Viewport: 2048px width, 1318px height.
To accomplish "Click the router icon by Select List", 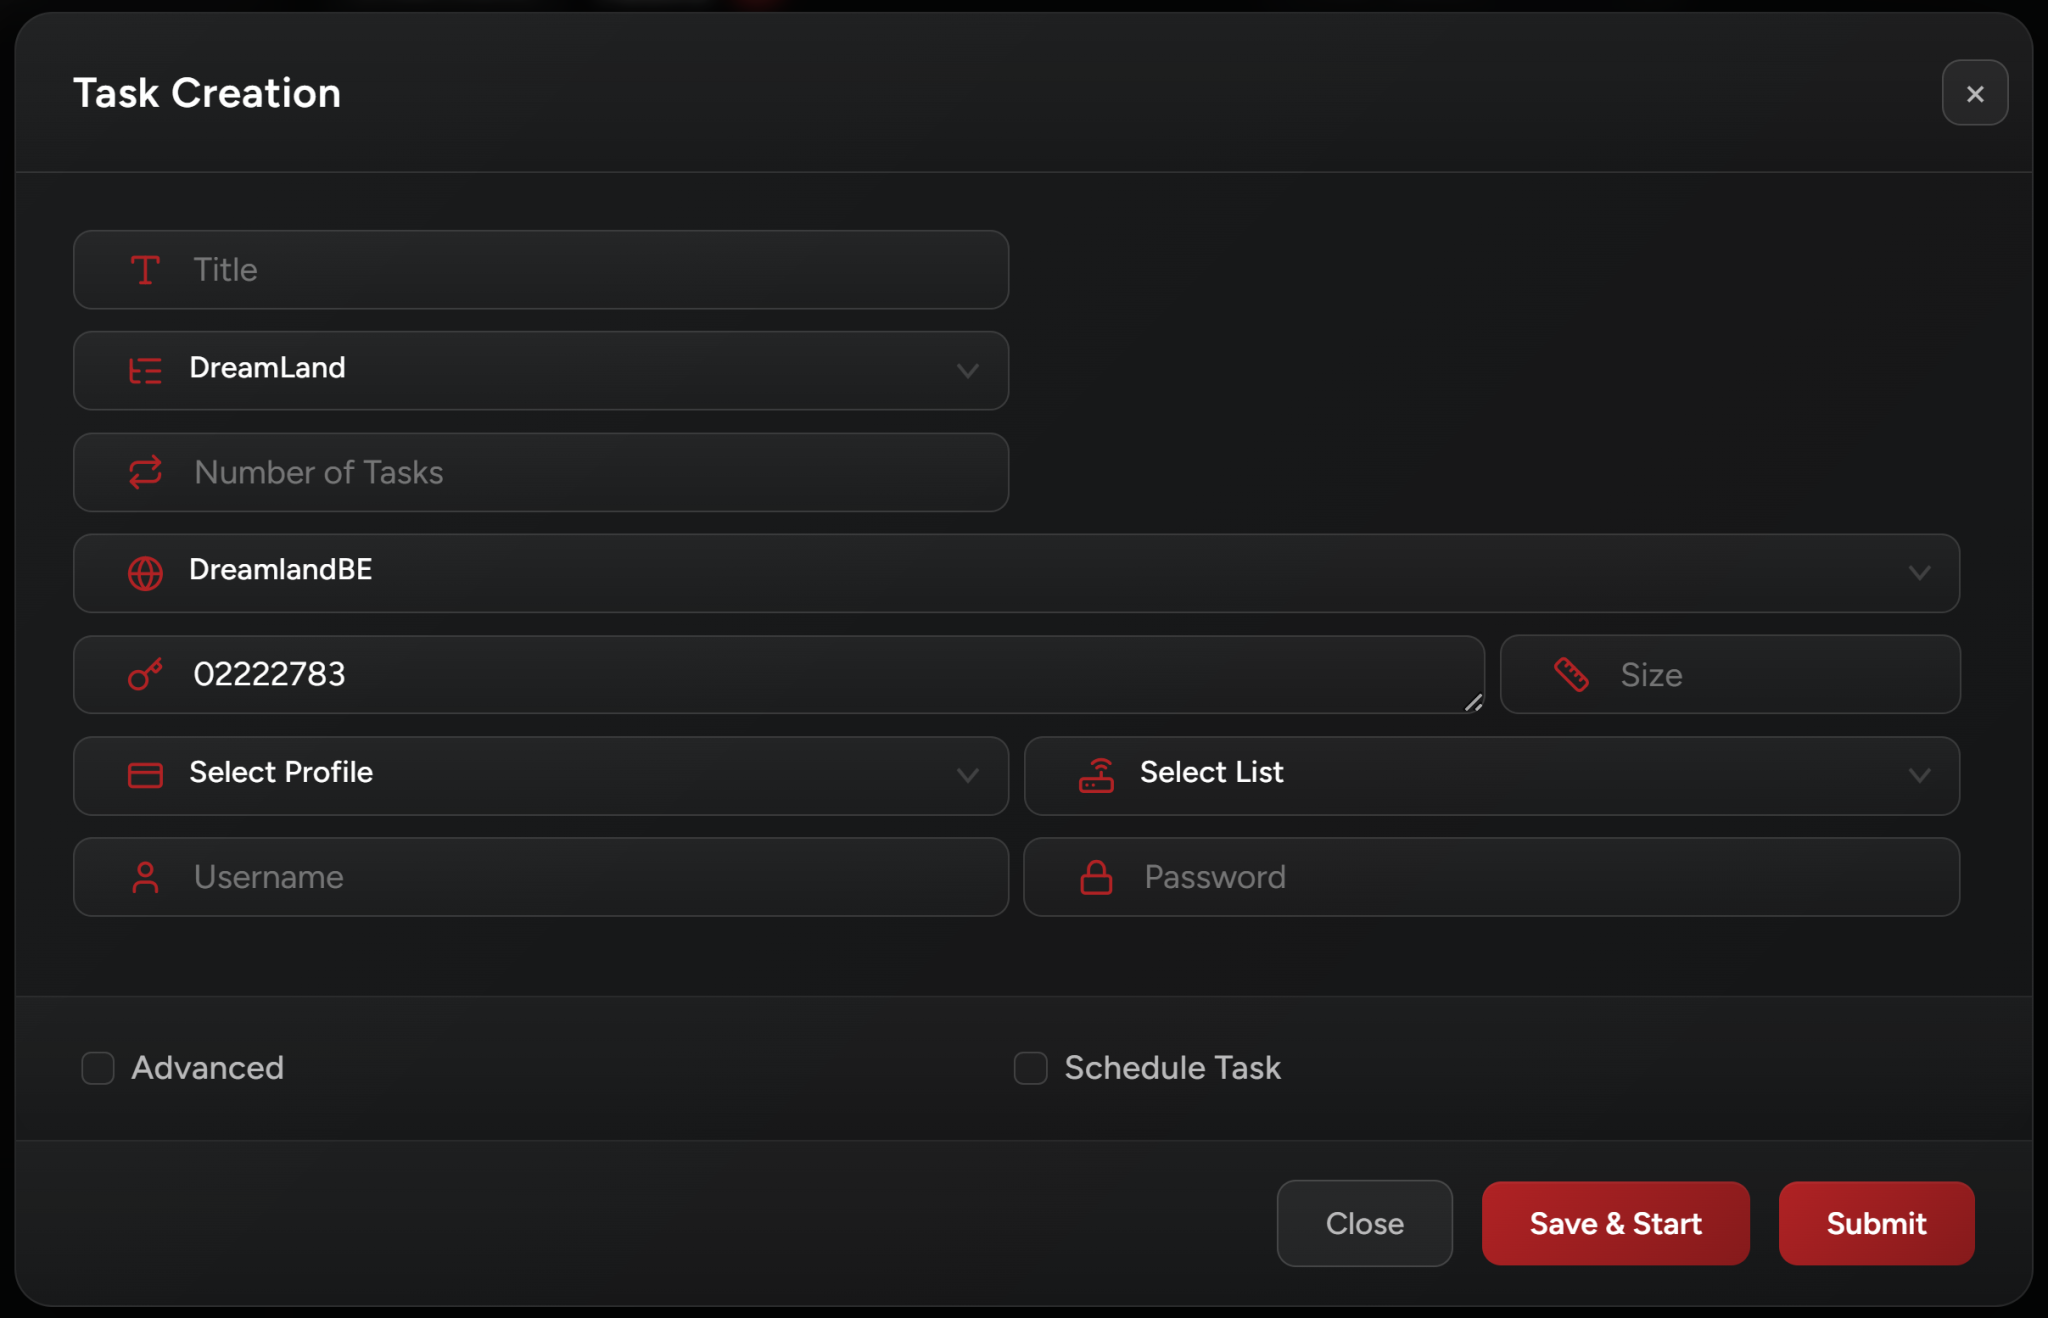I will point(1096,775).
